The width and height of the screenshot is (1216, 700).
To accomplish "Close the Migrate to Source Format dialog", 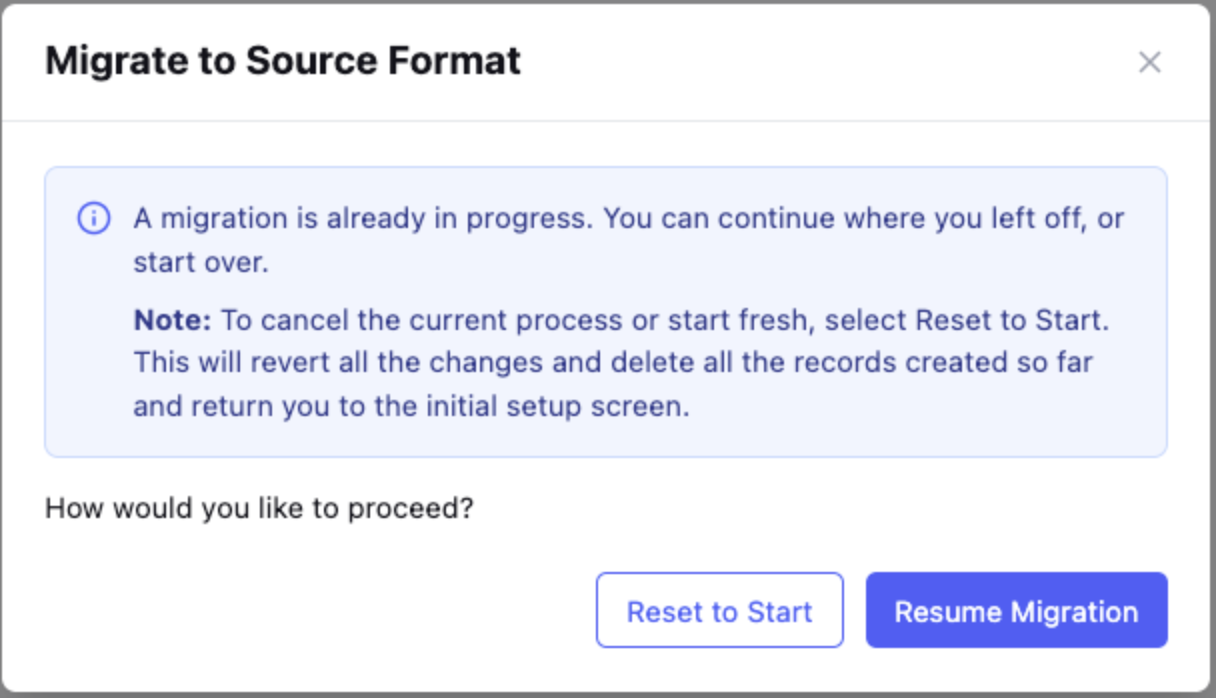I will pos(1149,62).
